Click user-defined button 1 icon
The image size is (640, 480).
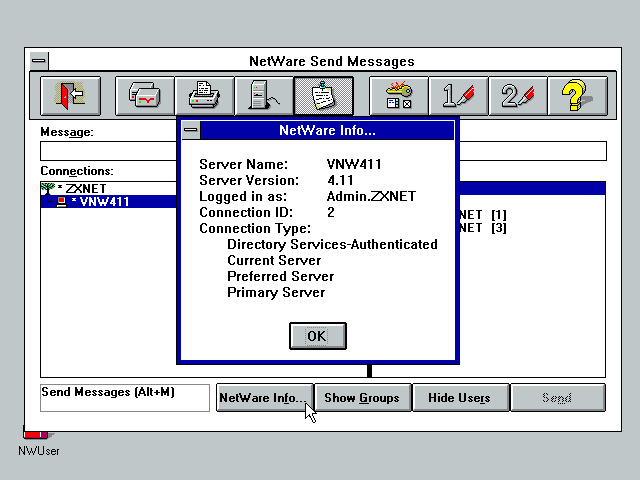(x=458, y=96)
